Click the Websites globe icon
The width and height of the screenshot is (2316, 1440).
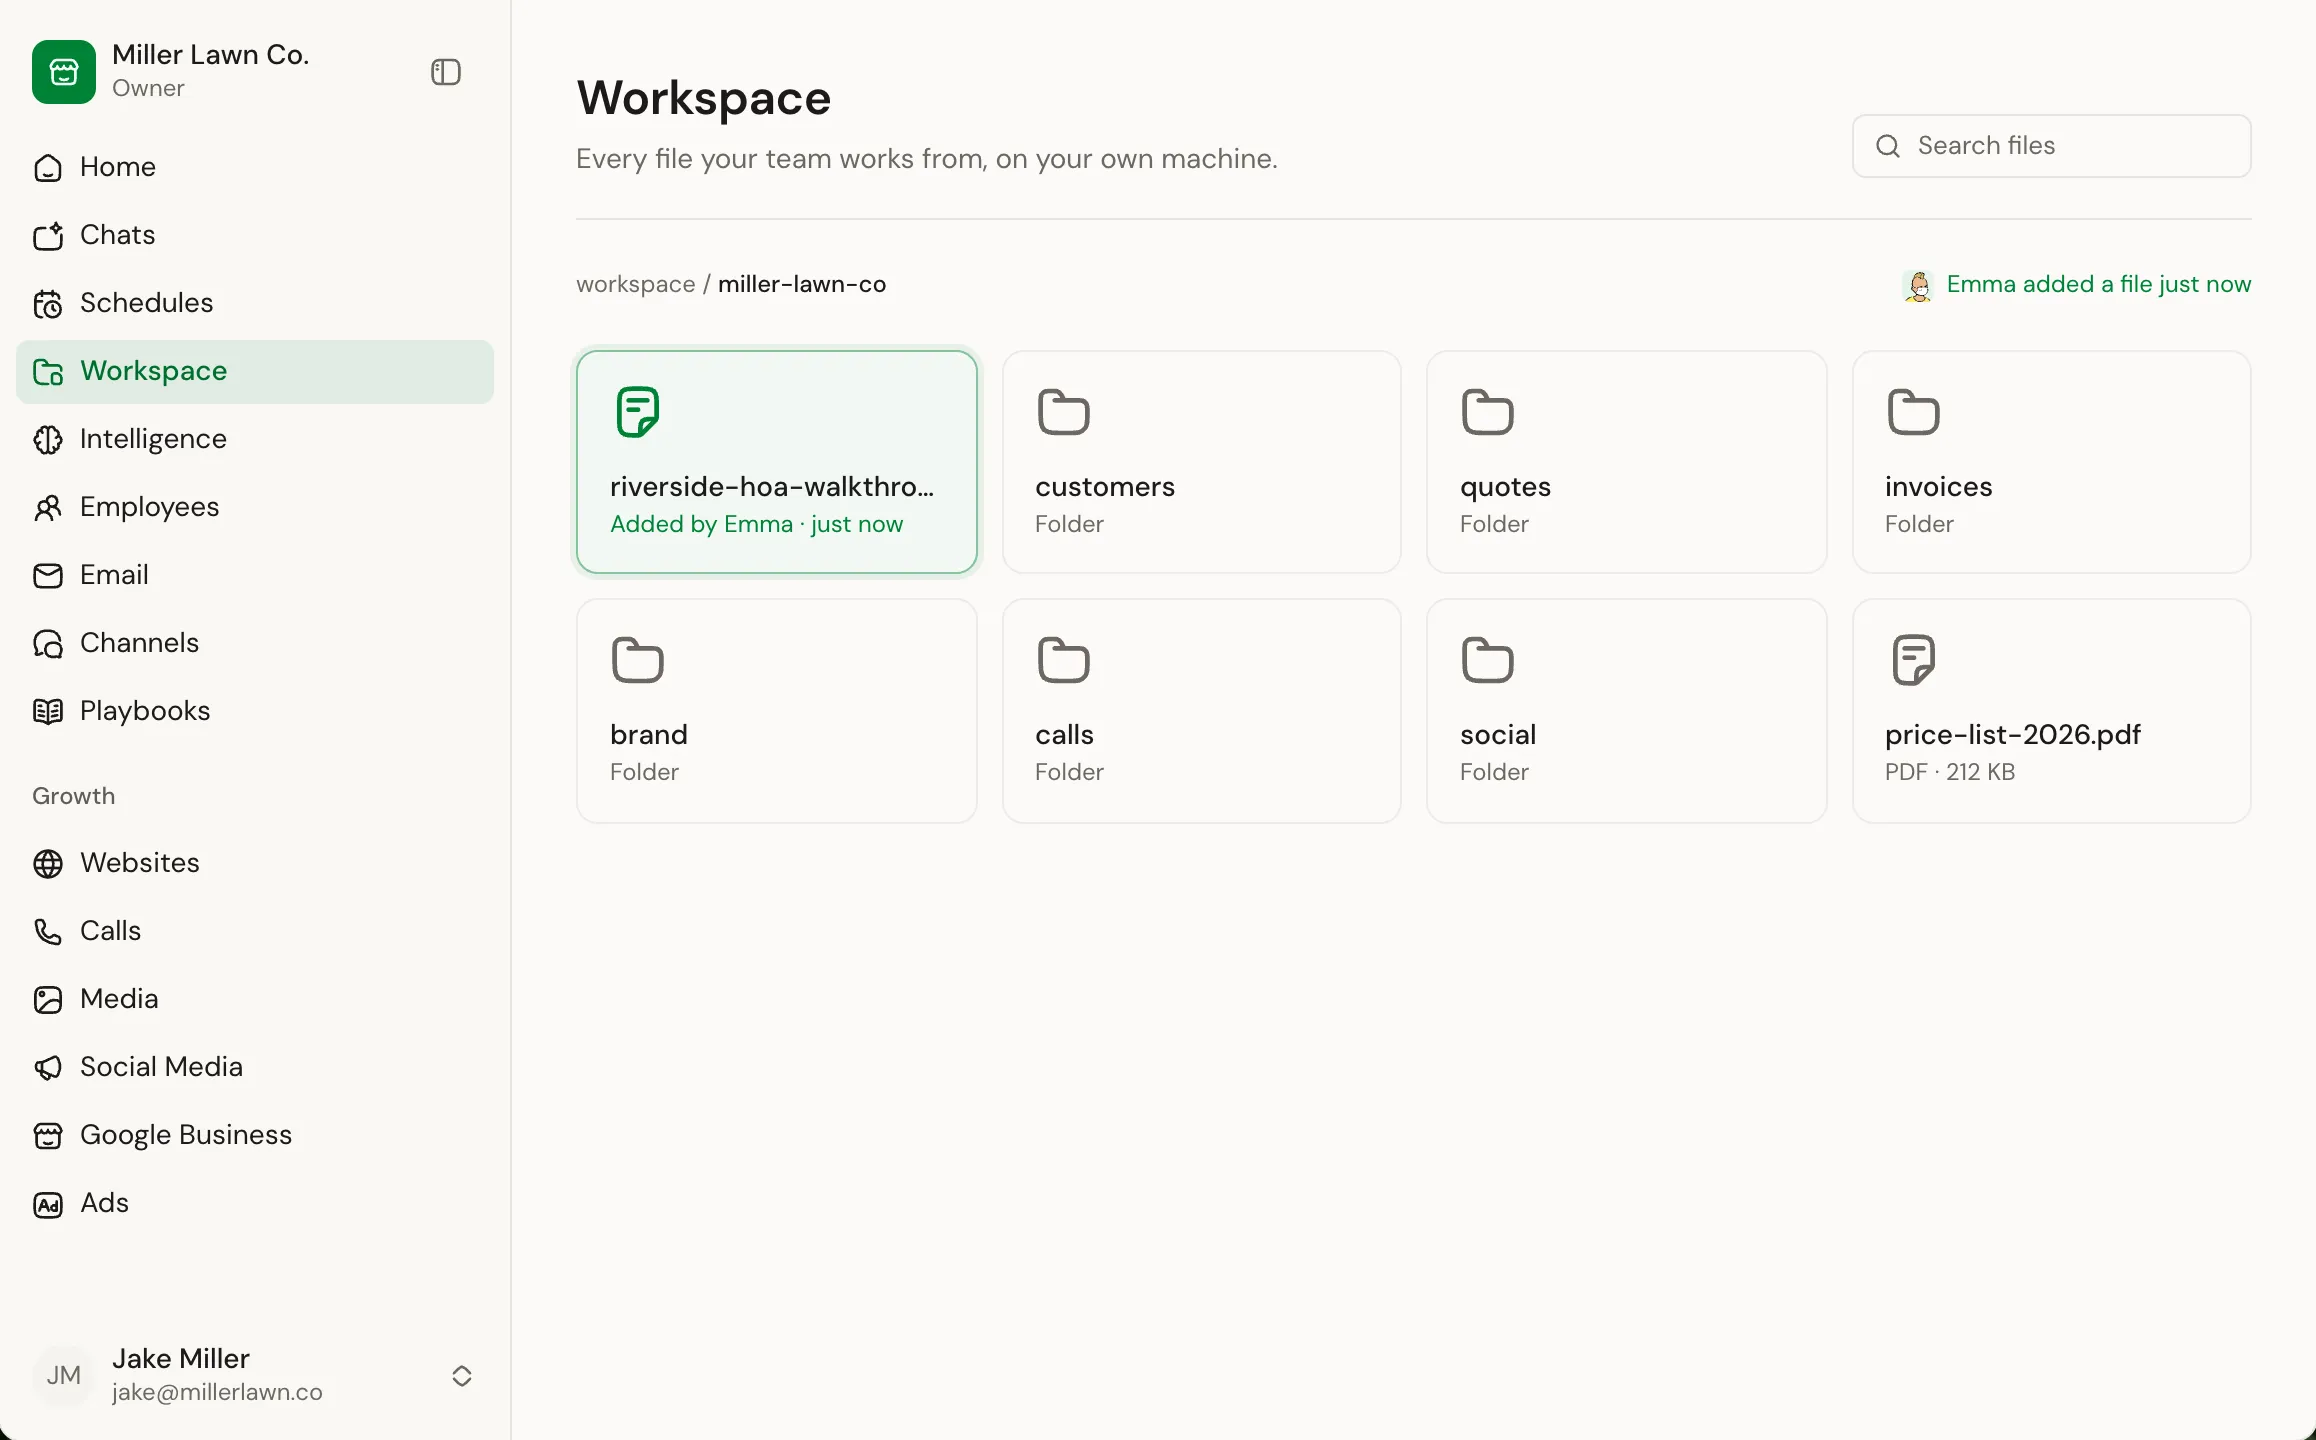48,863
